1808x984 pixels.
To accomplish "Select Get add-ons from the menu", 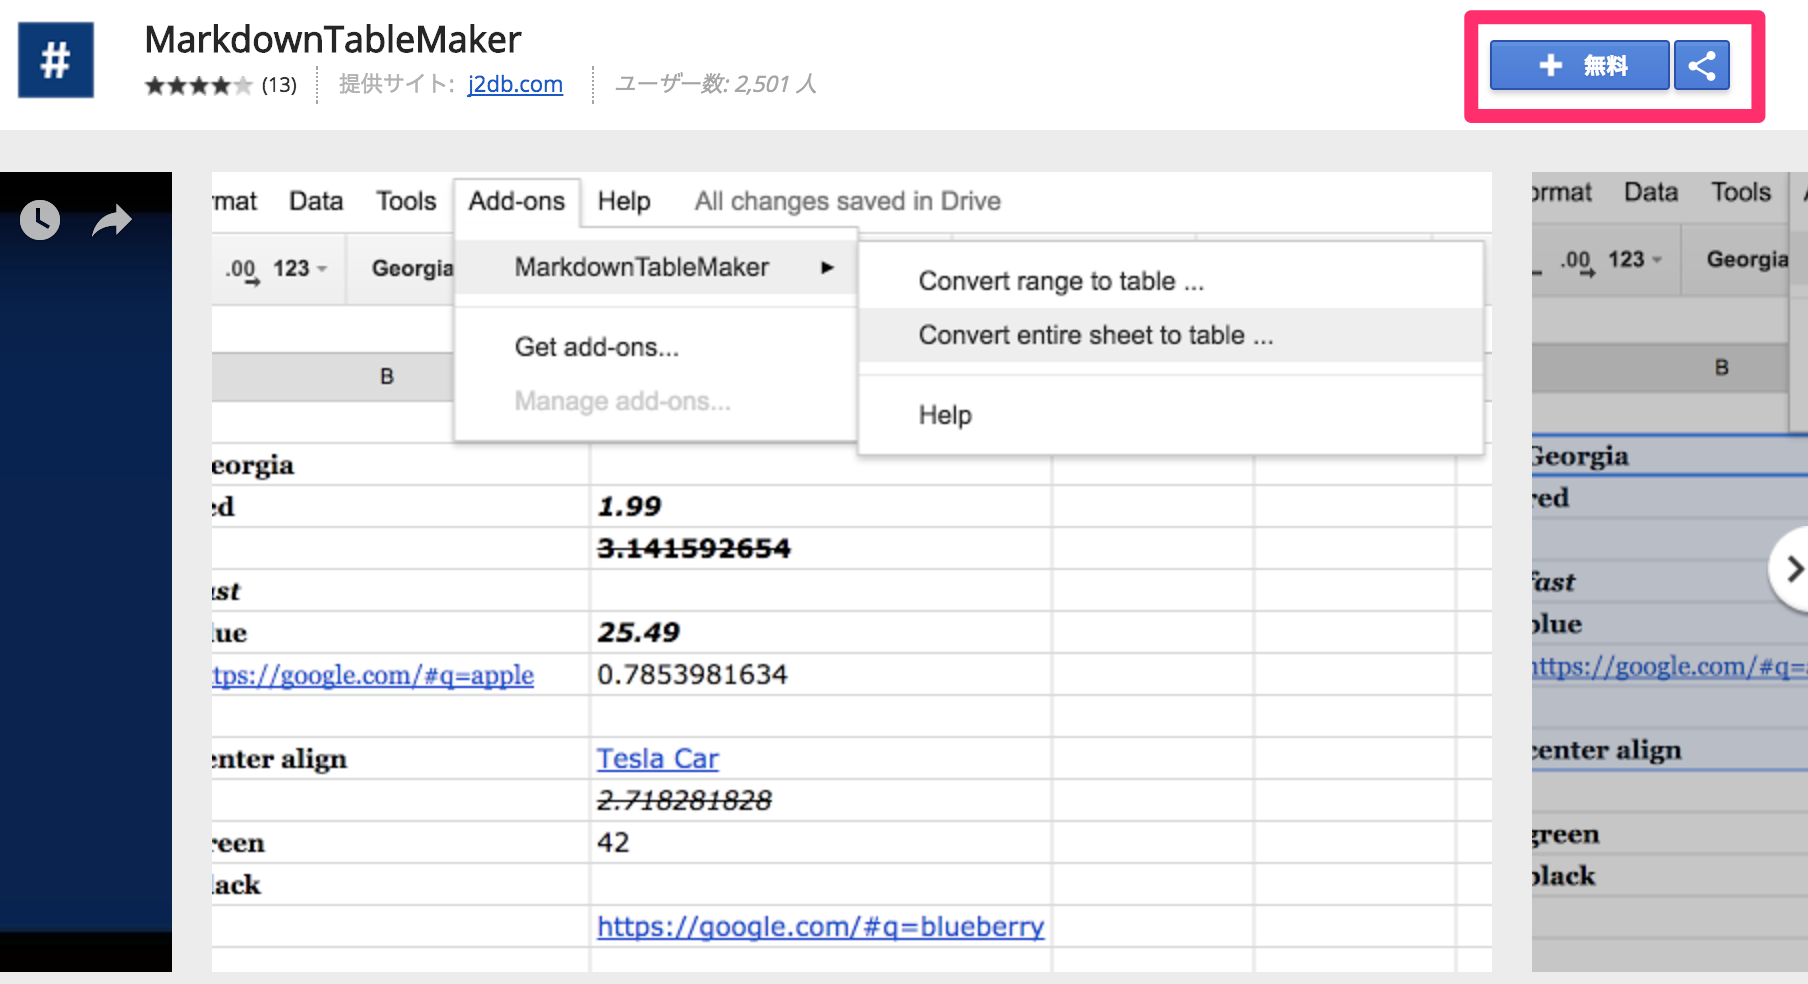I will tap(596, 347).
